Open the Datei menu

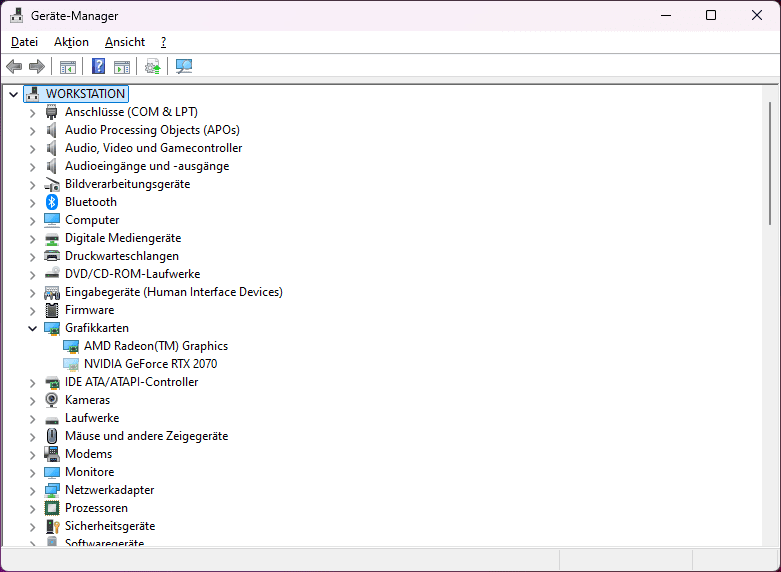click(x=24, y=42)
